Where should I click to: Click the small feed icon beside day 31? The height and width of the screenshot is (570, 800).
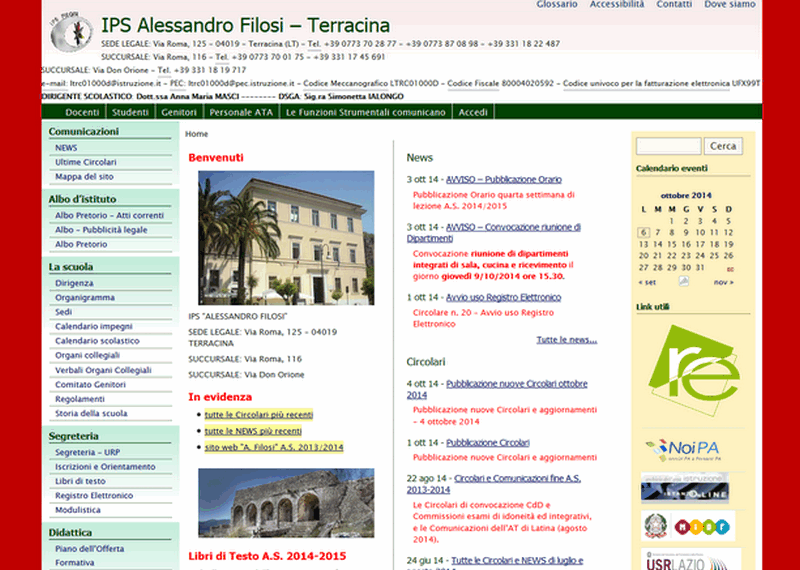(730, 269)
